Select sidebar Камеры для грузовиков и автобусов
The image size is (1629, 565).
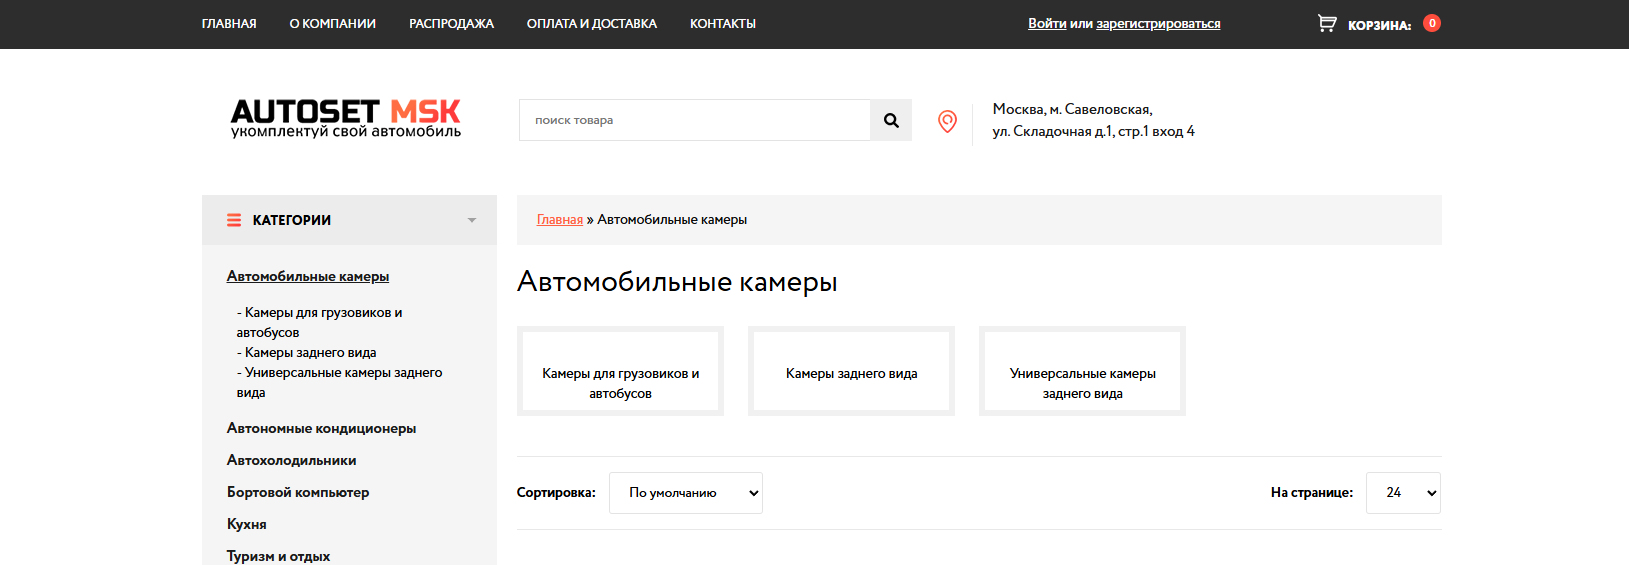(x=320, y=322)
